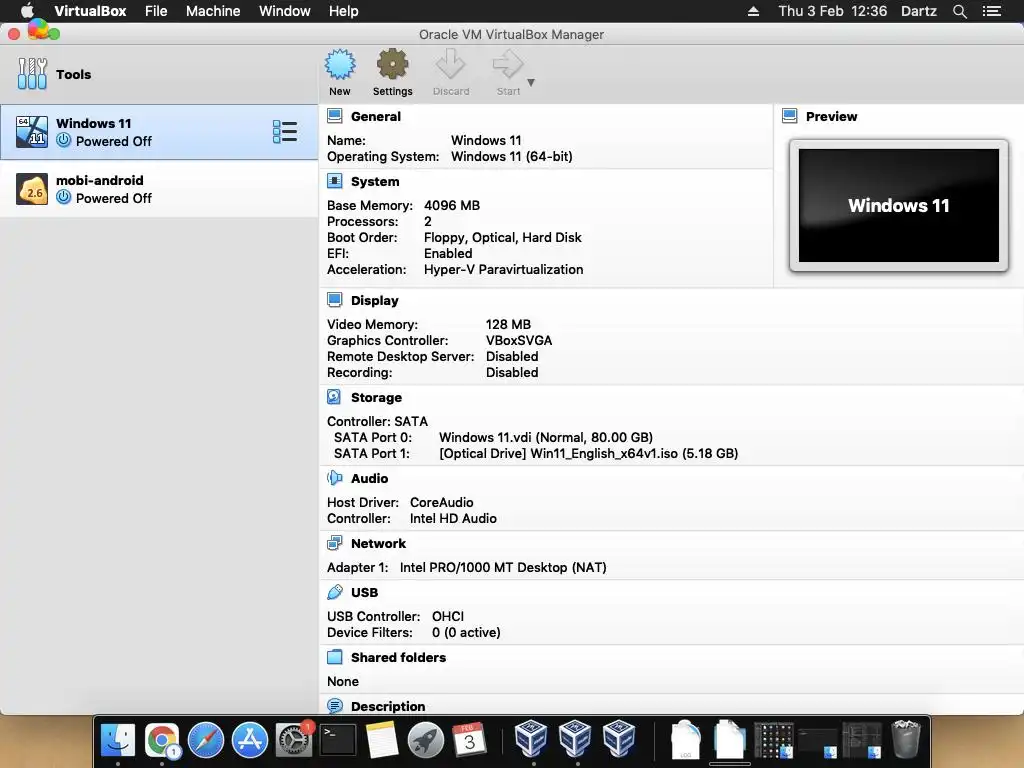Open the Notification Center list icon

click(x=992, y=11)
